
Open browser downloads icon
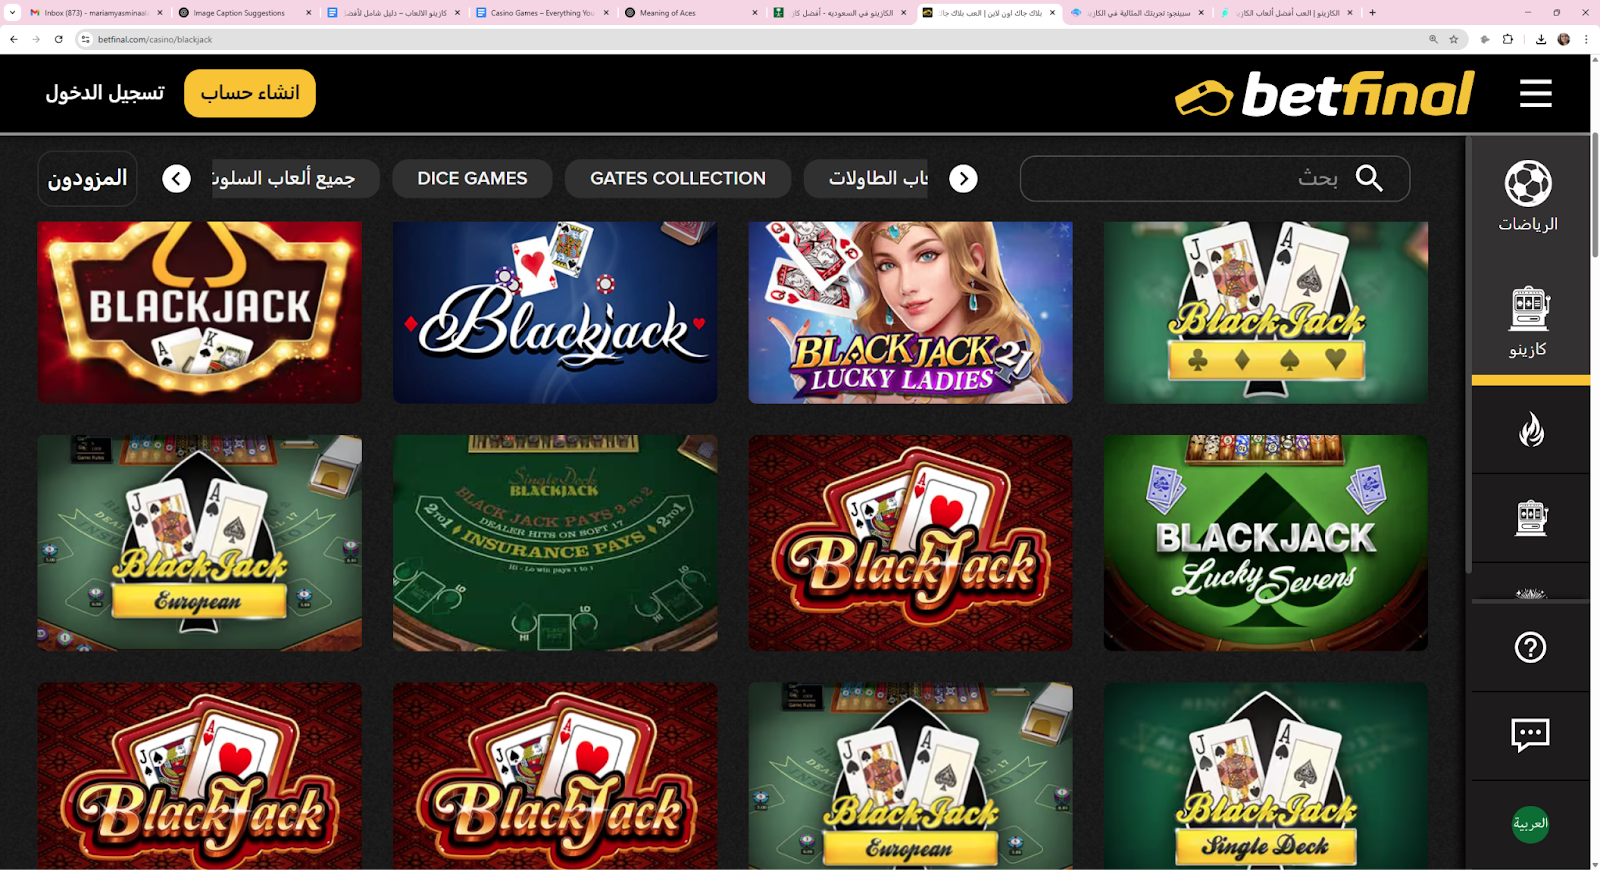(x=1541, y=39)
